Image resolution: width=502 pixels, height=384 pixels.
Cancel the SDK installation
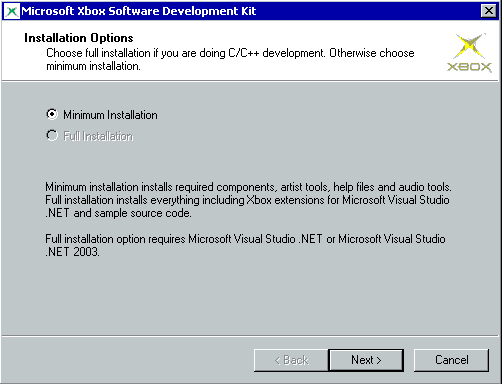pos(451,360)
